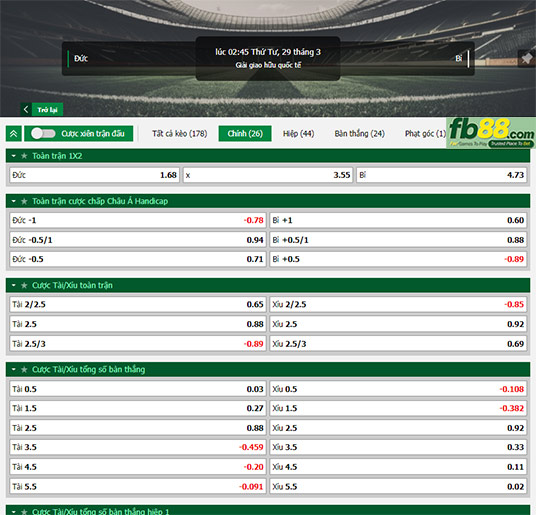The width and height of the screenshot is (536, 515).
Task: Pick Đức win odds 1.68
Action: [94, 175]
